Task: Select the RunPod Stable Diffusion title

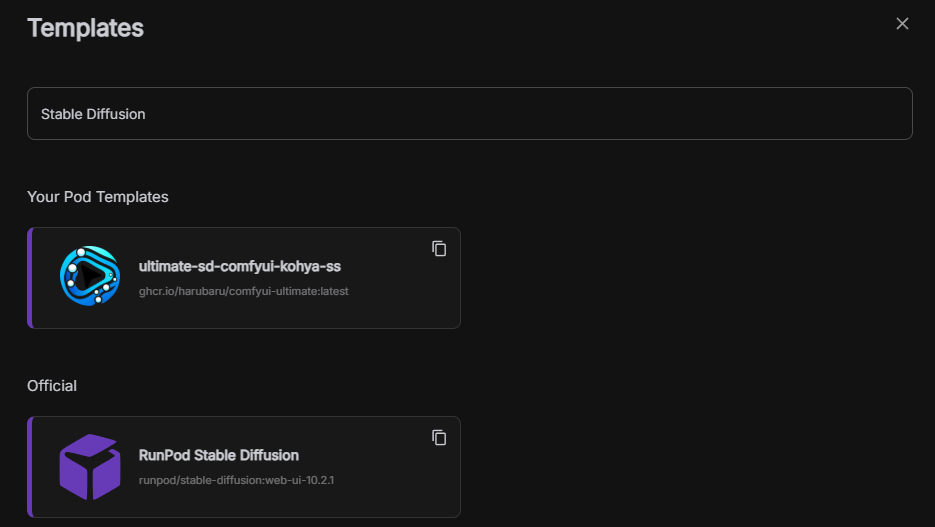Action: pyautogui.click(x=219, y=455)
